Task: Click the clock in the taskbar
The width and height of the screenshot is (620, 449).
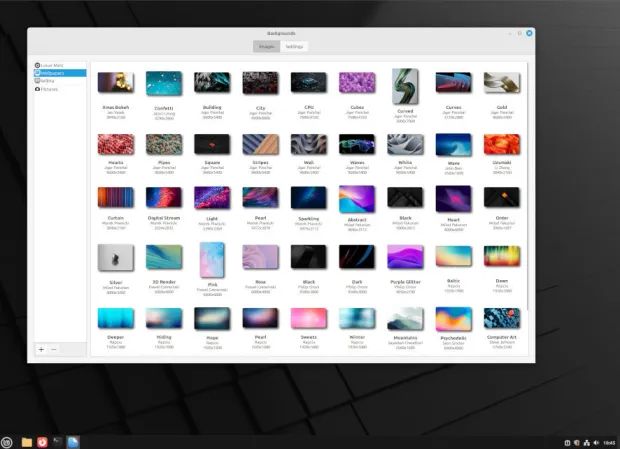Action: point(609,443)
